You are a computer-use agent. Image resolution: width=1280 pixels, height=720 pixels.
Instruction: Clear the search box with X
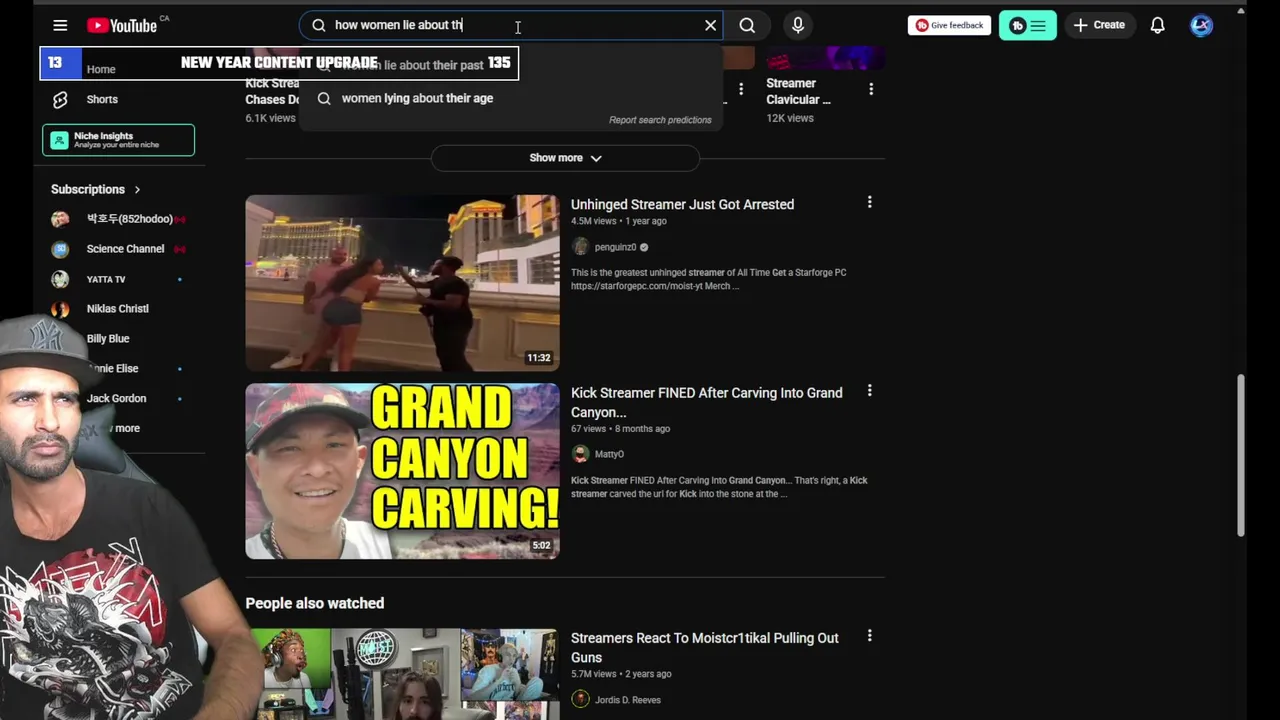click(711, 25)
